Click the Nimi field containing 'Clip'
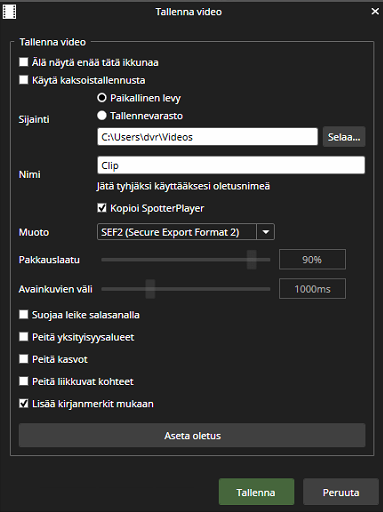Image resolution: width=383 pixels, height=512 pixels. pyautogui.click(x=231, y=165)
